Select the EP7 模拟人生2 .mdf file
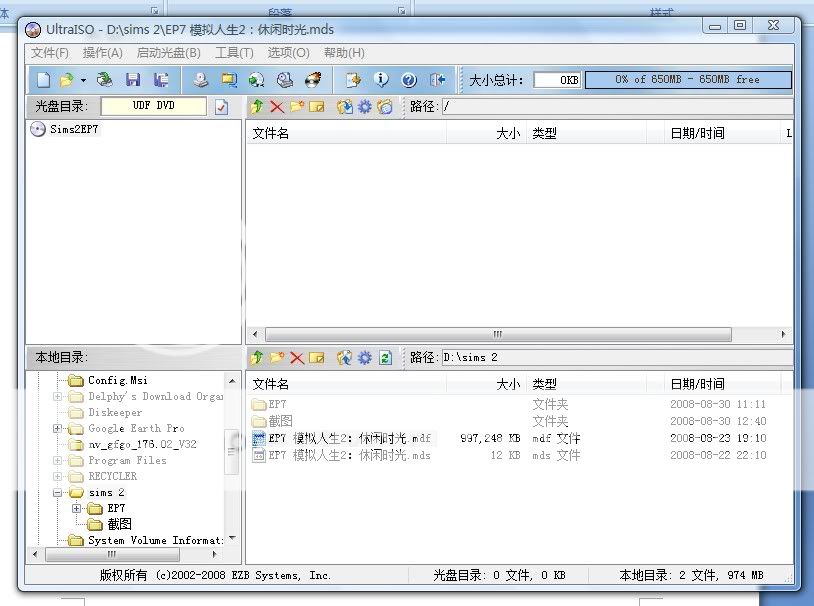 tap(350, 438)
